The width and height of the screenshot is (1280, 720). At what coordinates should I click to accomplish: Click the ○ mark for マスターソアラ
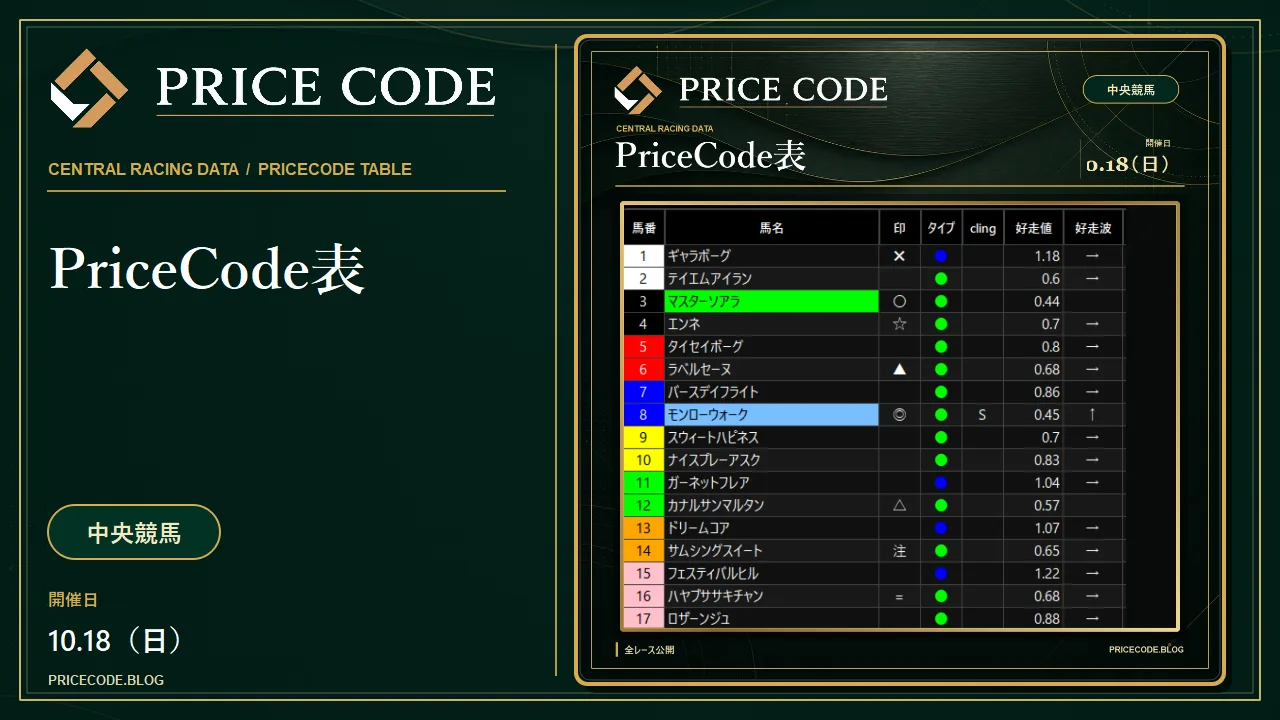[x=899, y=301]
